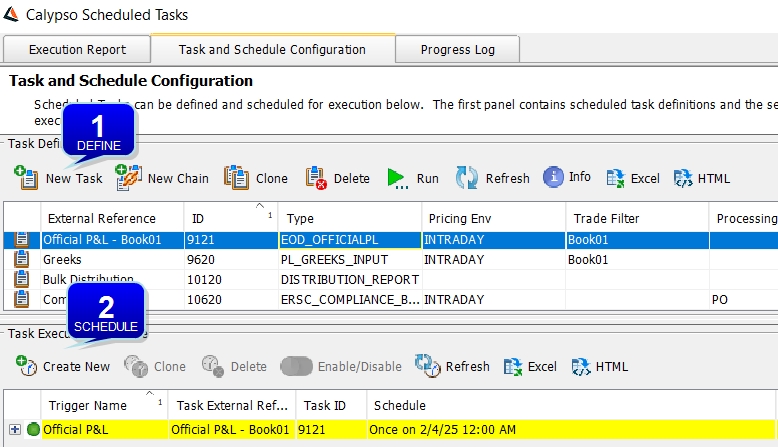Select Task and Schedule Configuration tab
778x447 pixels.
point(272,50)
